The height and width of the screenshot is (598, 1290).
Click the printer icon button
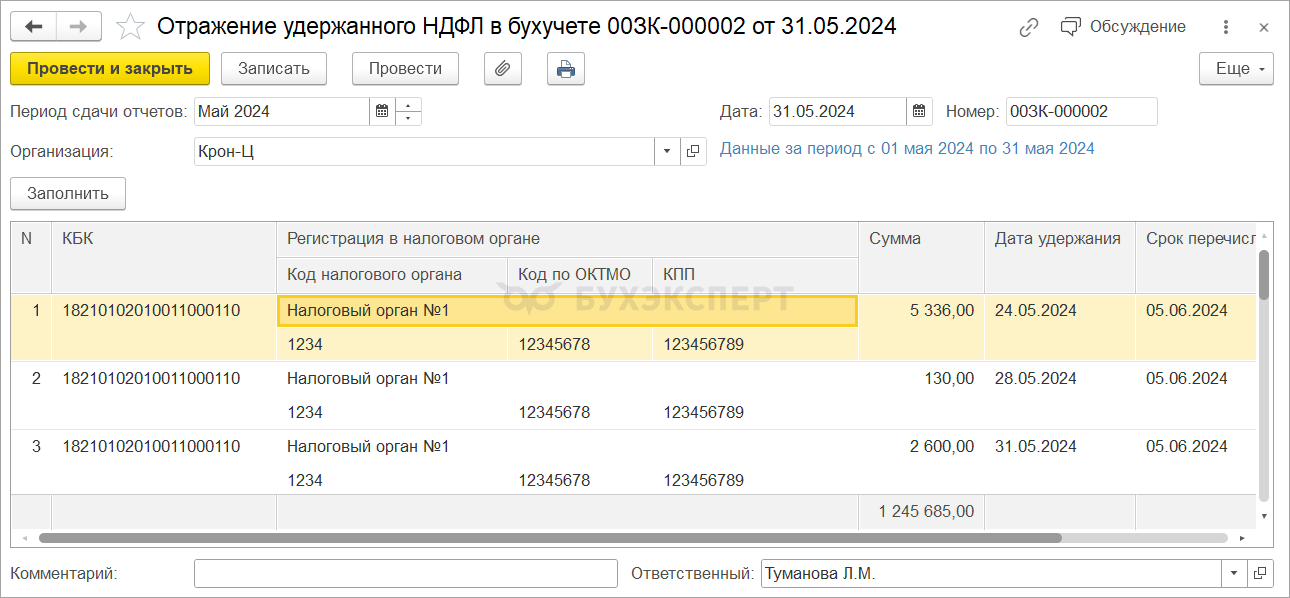click(566, 69)
